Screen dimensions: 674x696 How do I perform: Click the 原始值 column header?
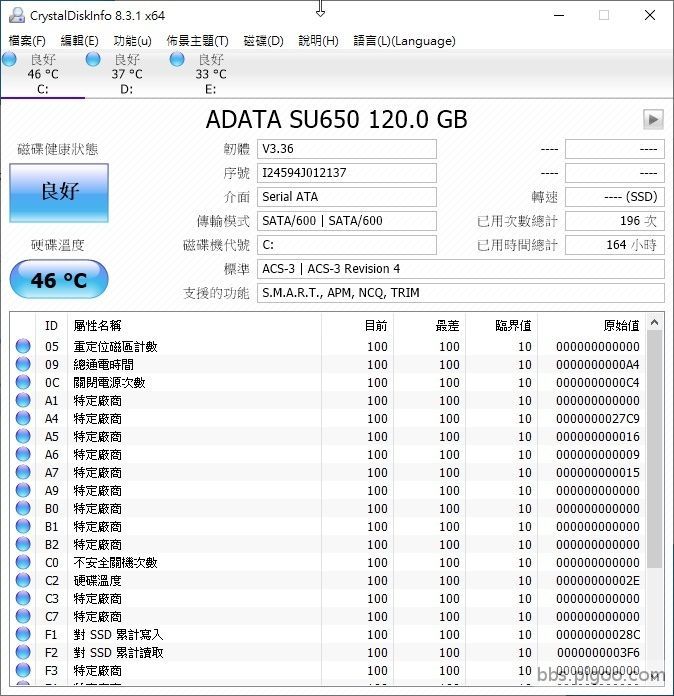tap(591, 325)
